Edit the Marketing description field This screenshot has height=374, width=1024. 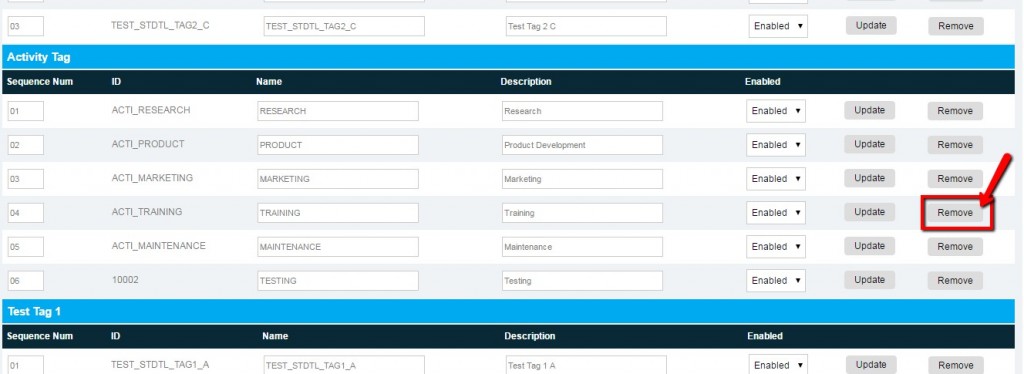(583, 179)
